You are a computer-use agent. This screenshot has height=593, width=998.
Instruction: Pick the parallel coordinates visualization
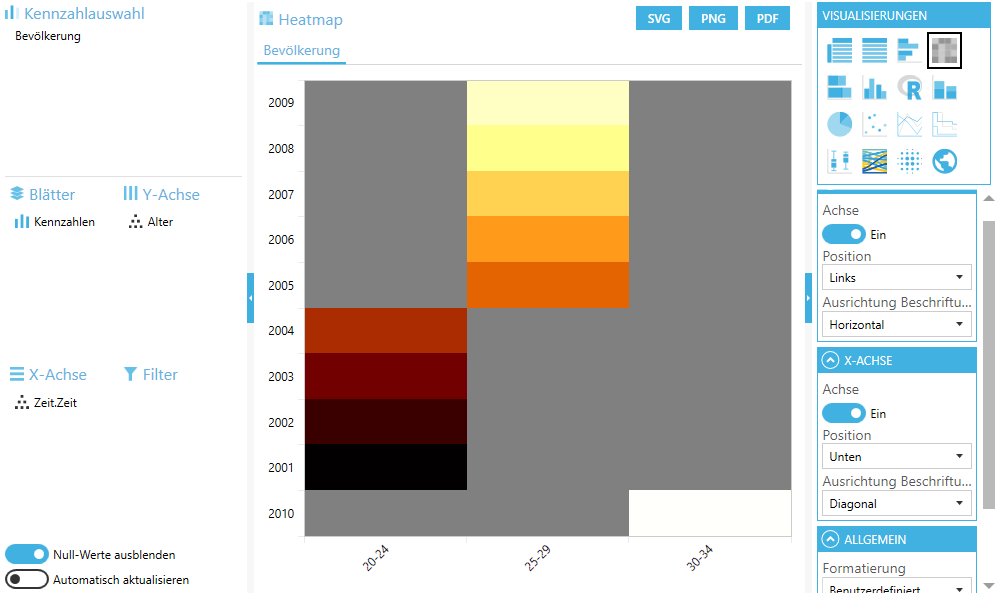click(874, 160)
